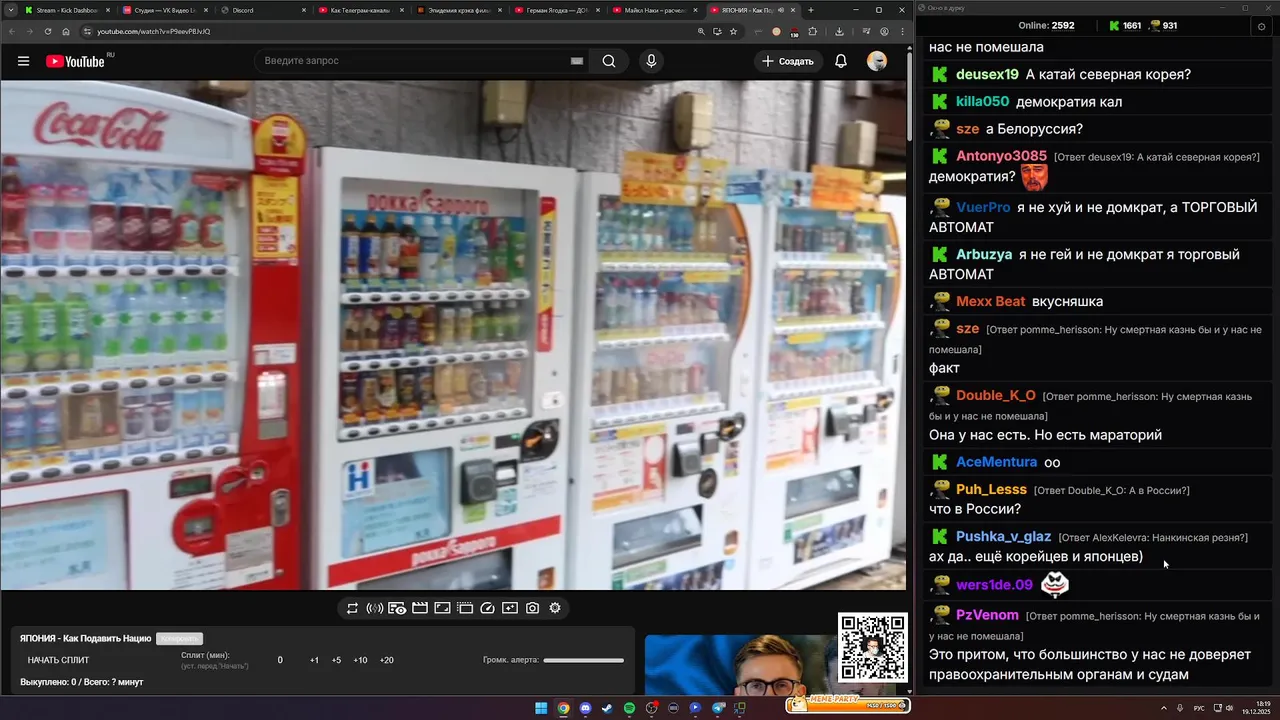Click username deusex19 in chat
This screenshot has height=720, width=1280.
click(987, 74)
